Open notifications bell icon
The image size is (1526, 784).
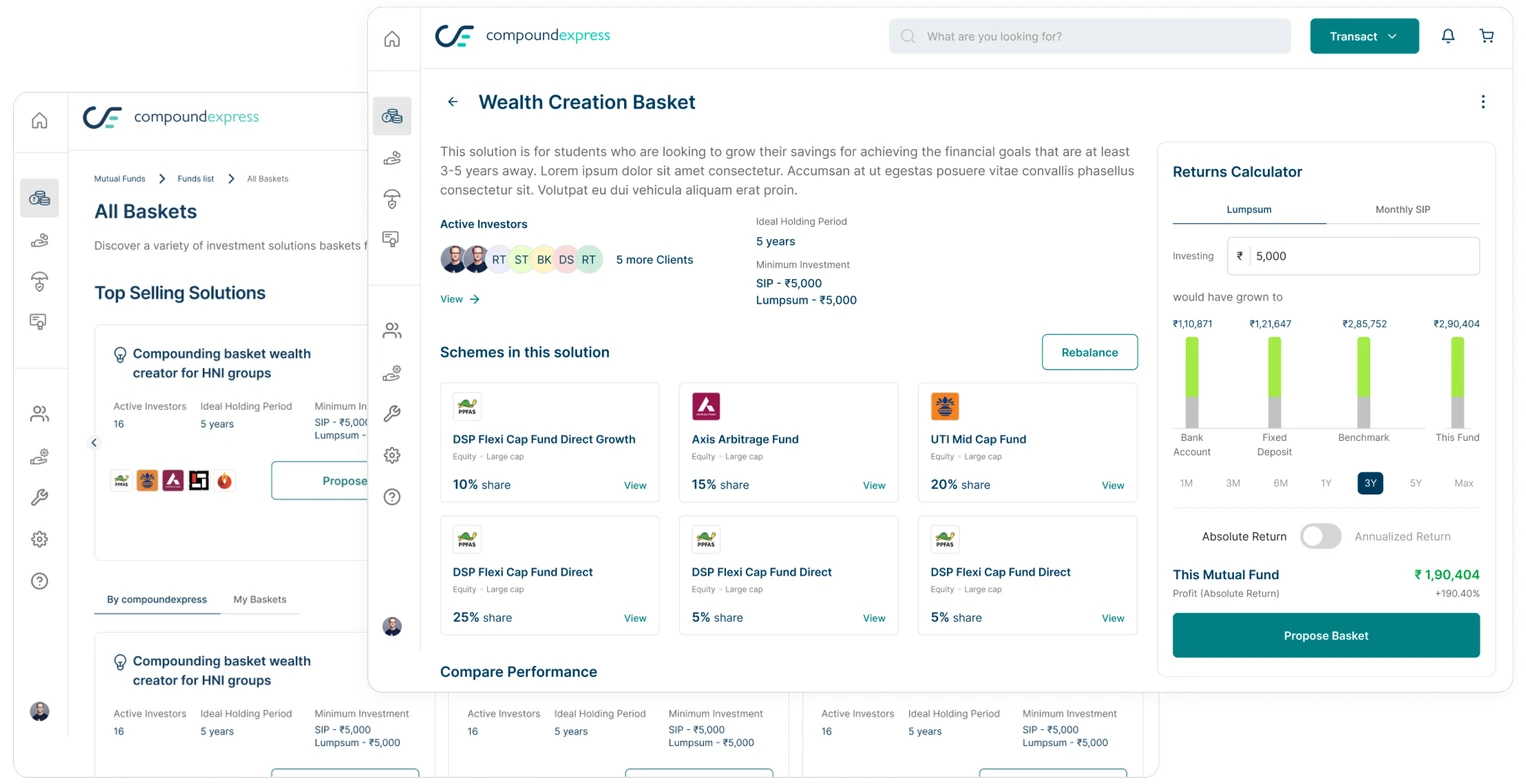tap(1448, 36)
